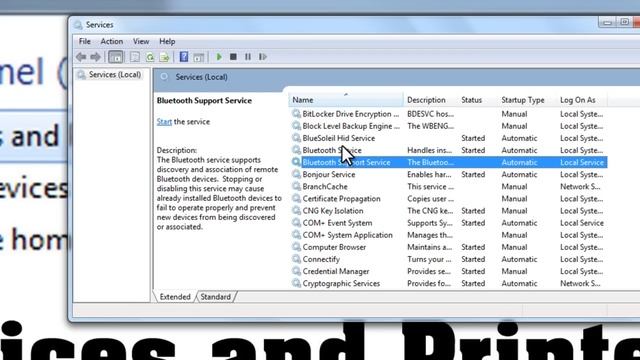Select the Computer Browser service row

pos(448,247)
